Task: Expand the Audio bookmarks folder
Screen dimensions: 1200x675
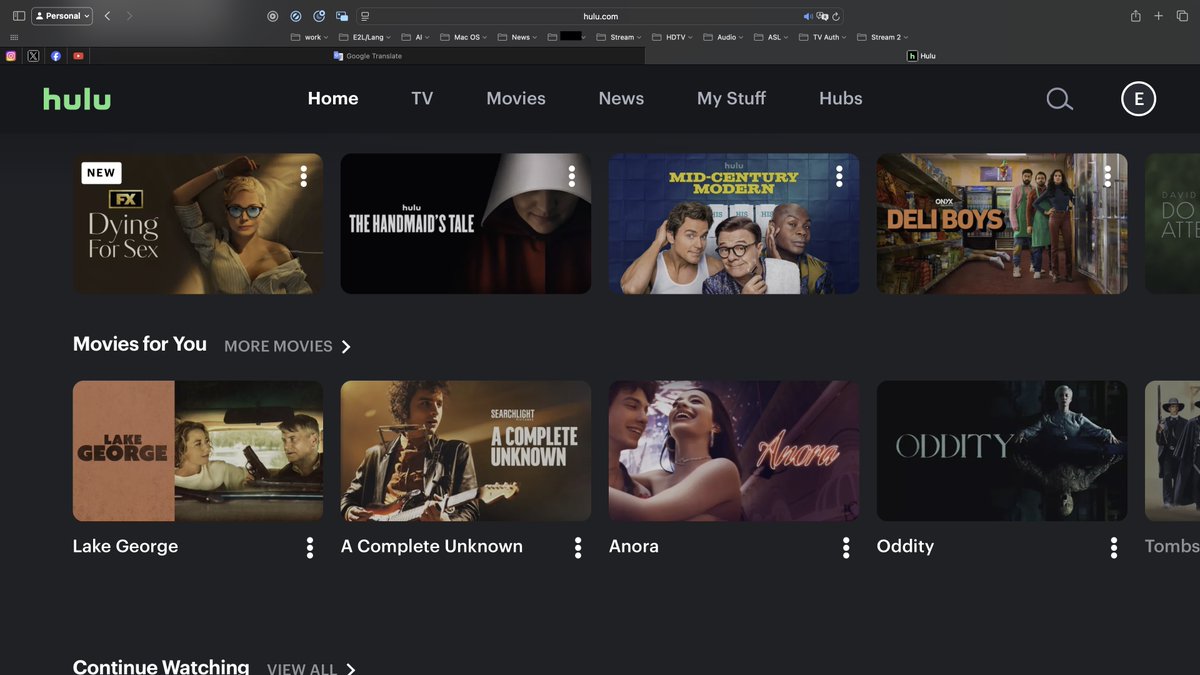Action: (x=723, y=37)
